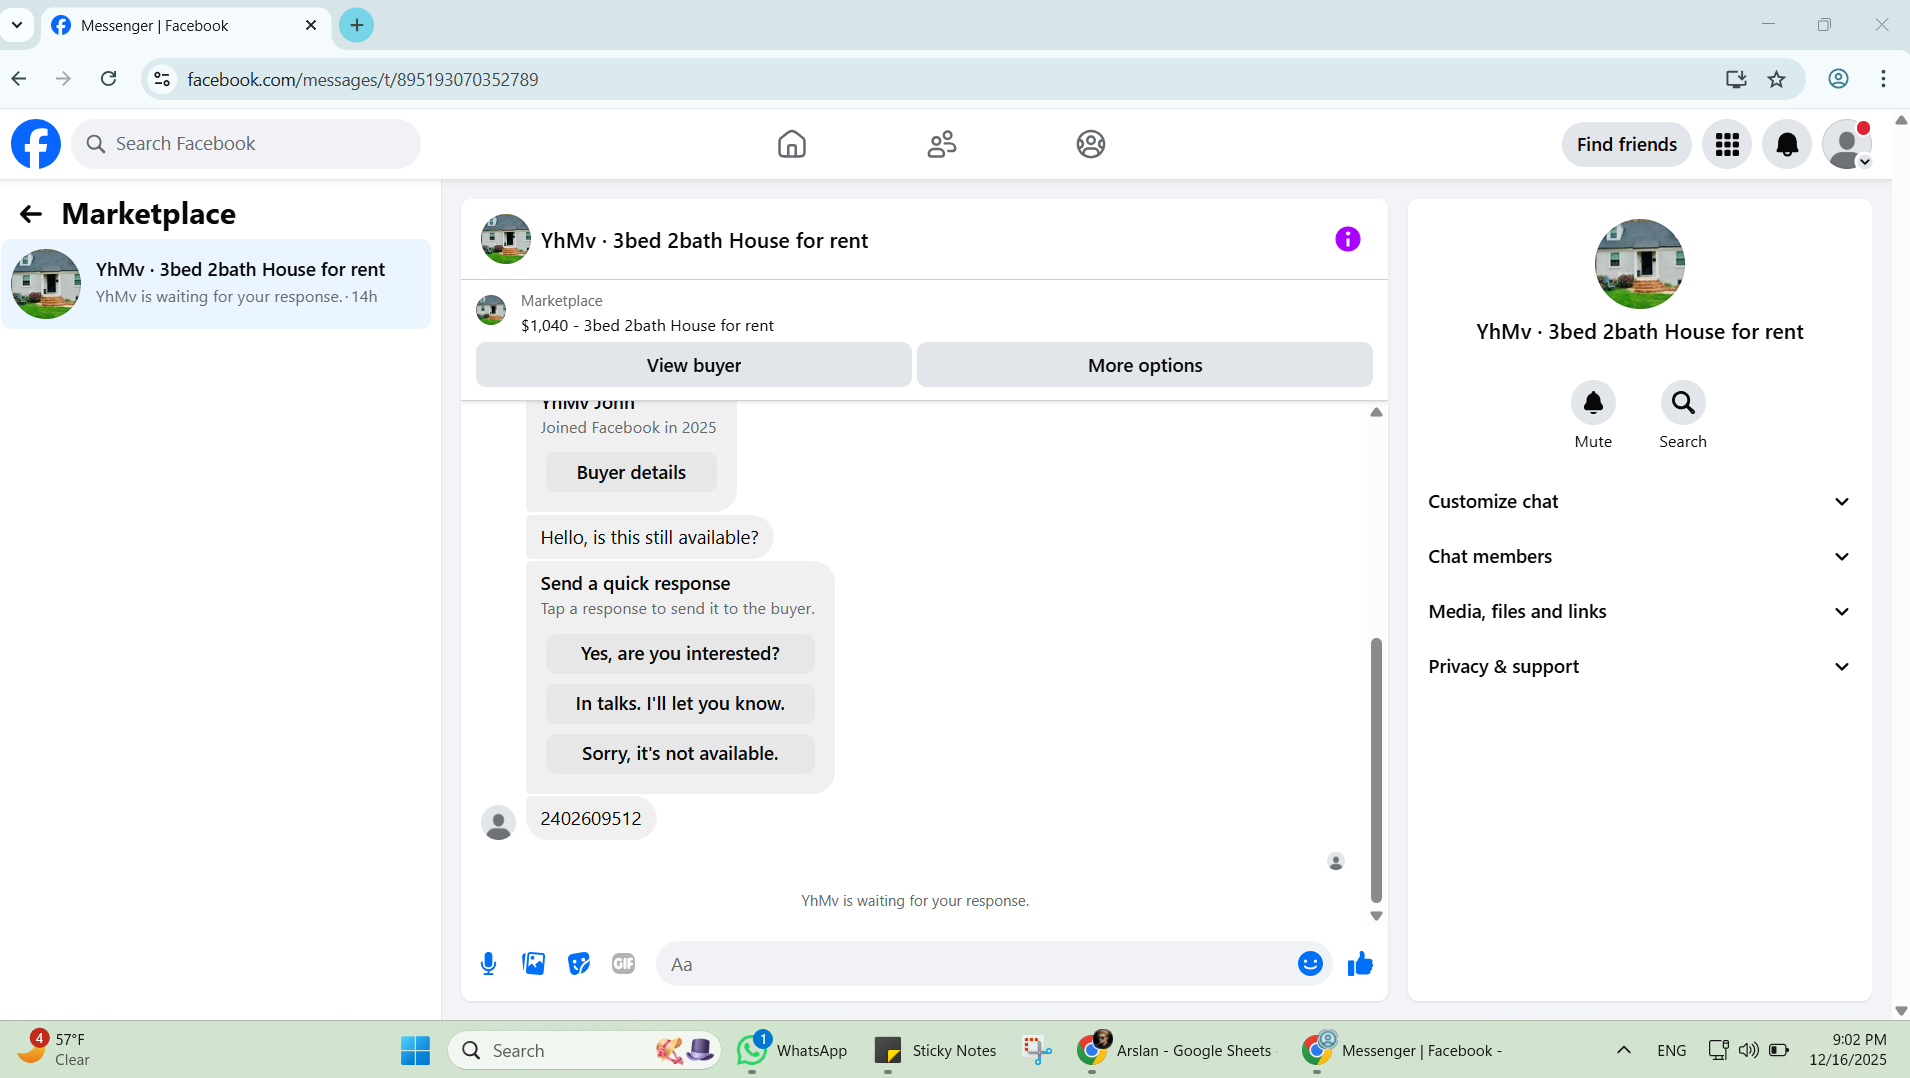The height and width of the screenshot is (1078, 1910).
Task: Click the chat scrollbar thumb
Action: [1376, 770]
